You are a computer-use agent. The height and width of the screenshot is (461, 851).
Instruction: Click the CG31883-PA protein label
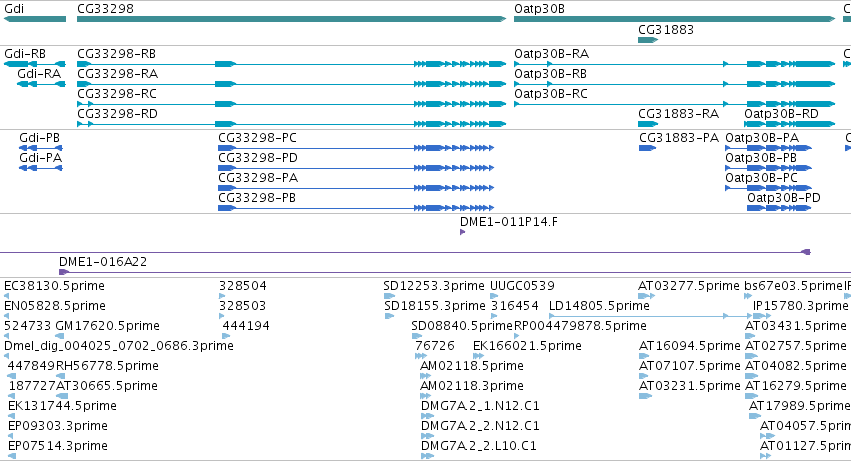(x=679, y=138)
